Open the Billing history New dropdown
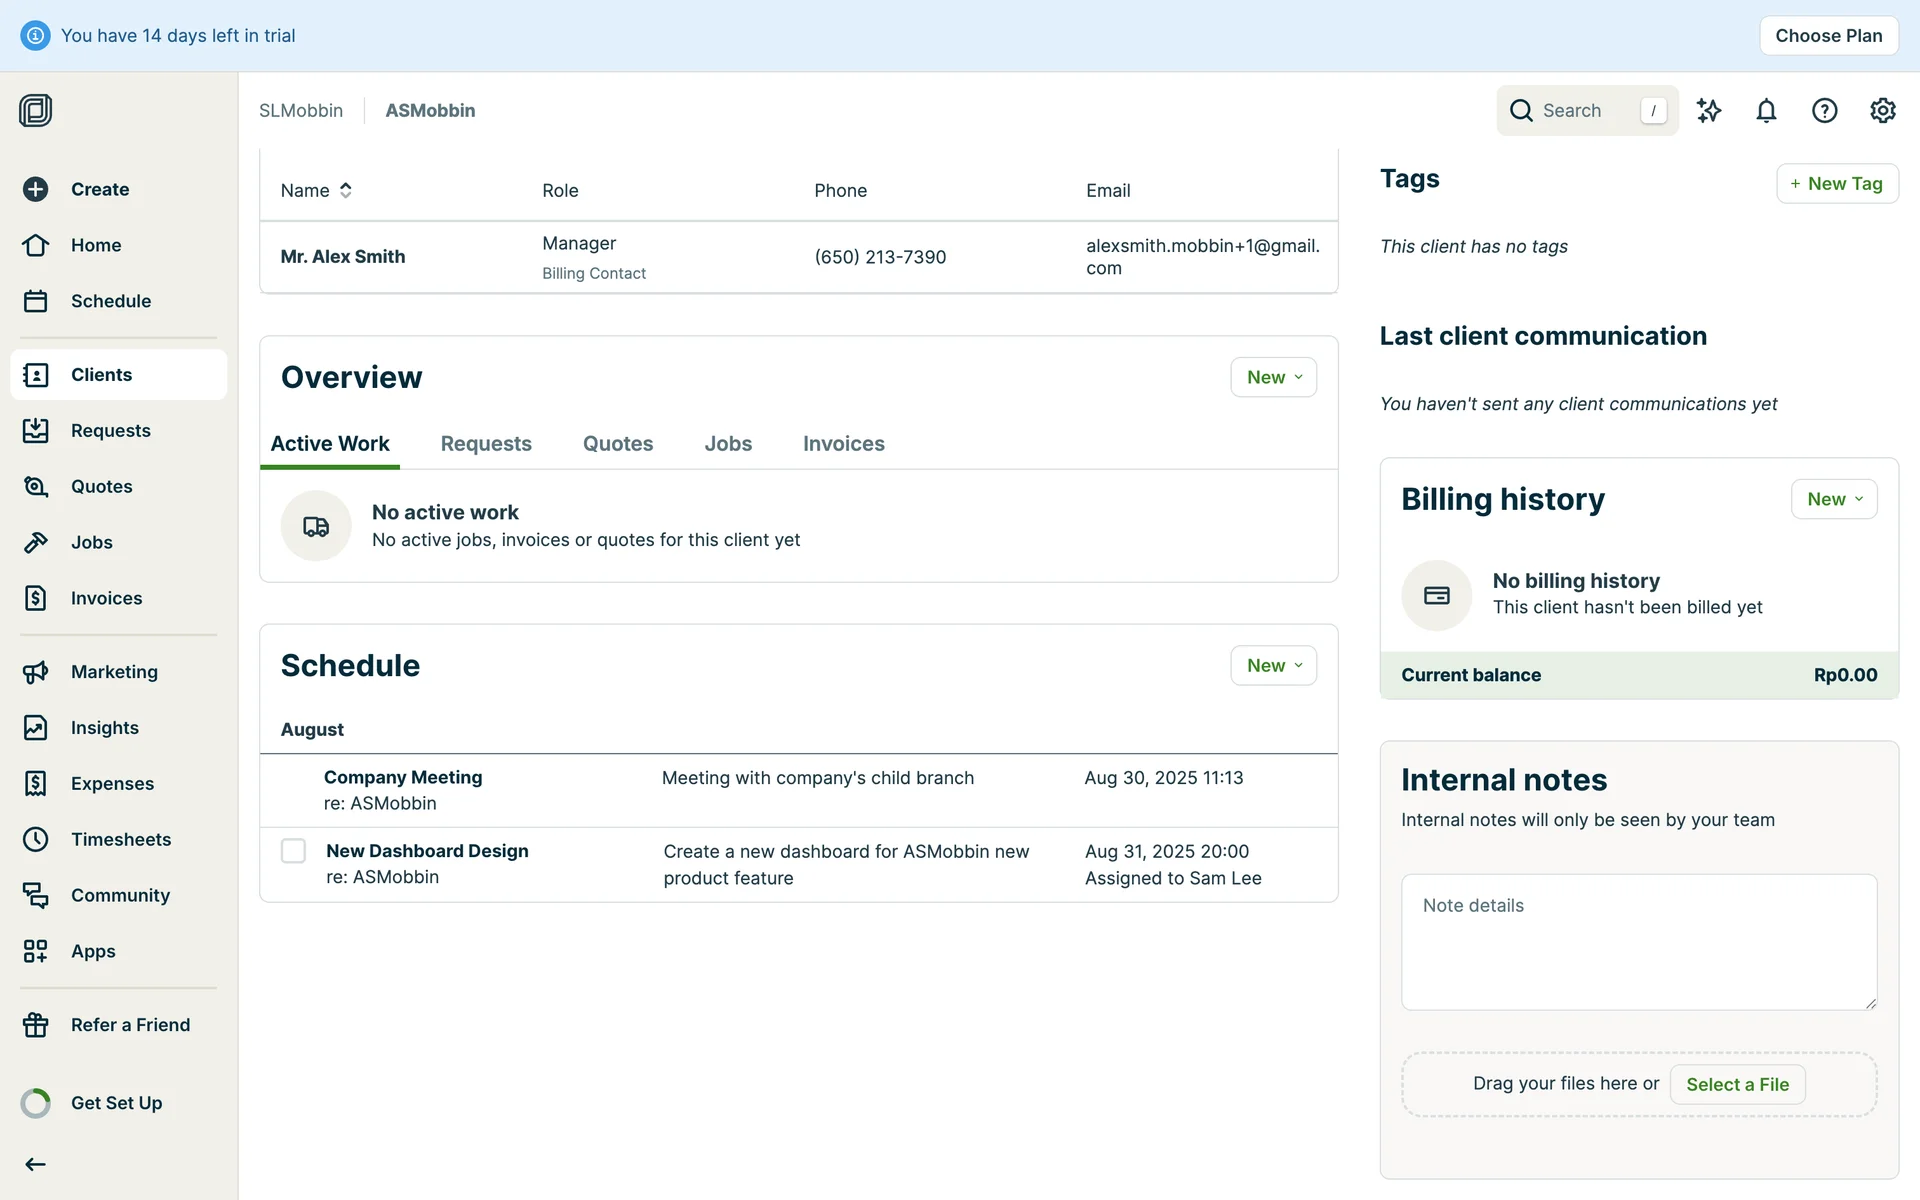Image resolution: width=1920 pixels, height=1200 pixels. pyautogui.click(x=1833, y=499)
